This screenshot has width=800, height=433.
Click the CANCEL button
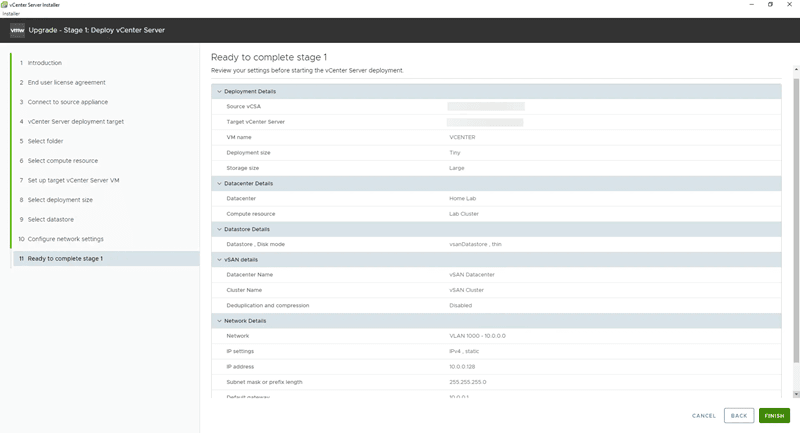pyautogui.click(x=704, y=416)
